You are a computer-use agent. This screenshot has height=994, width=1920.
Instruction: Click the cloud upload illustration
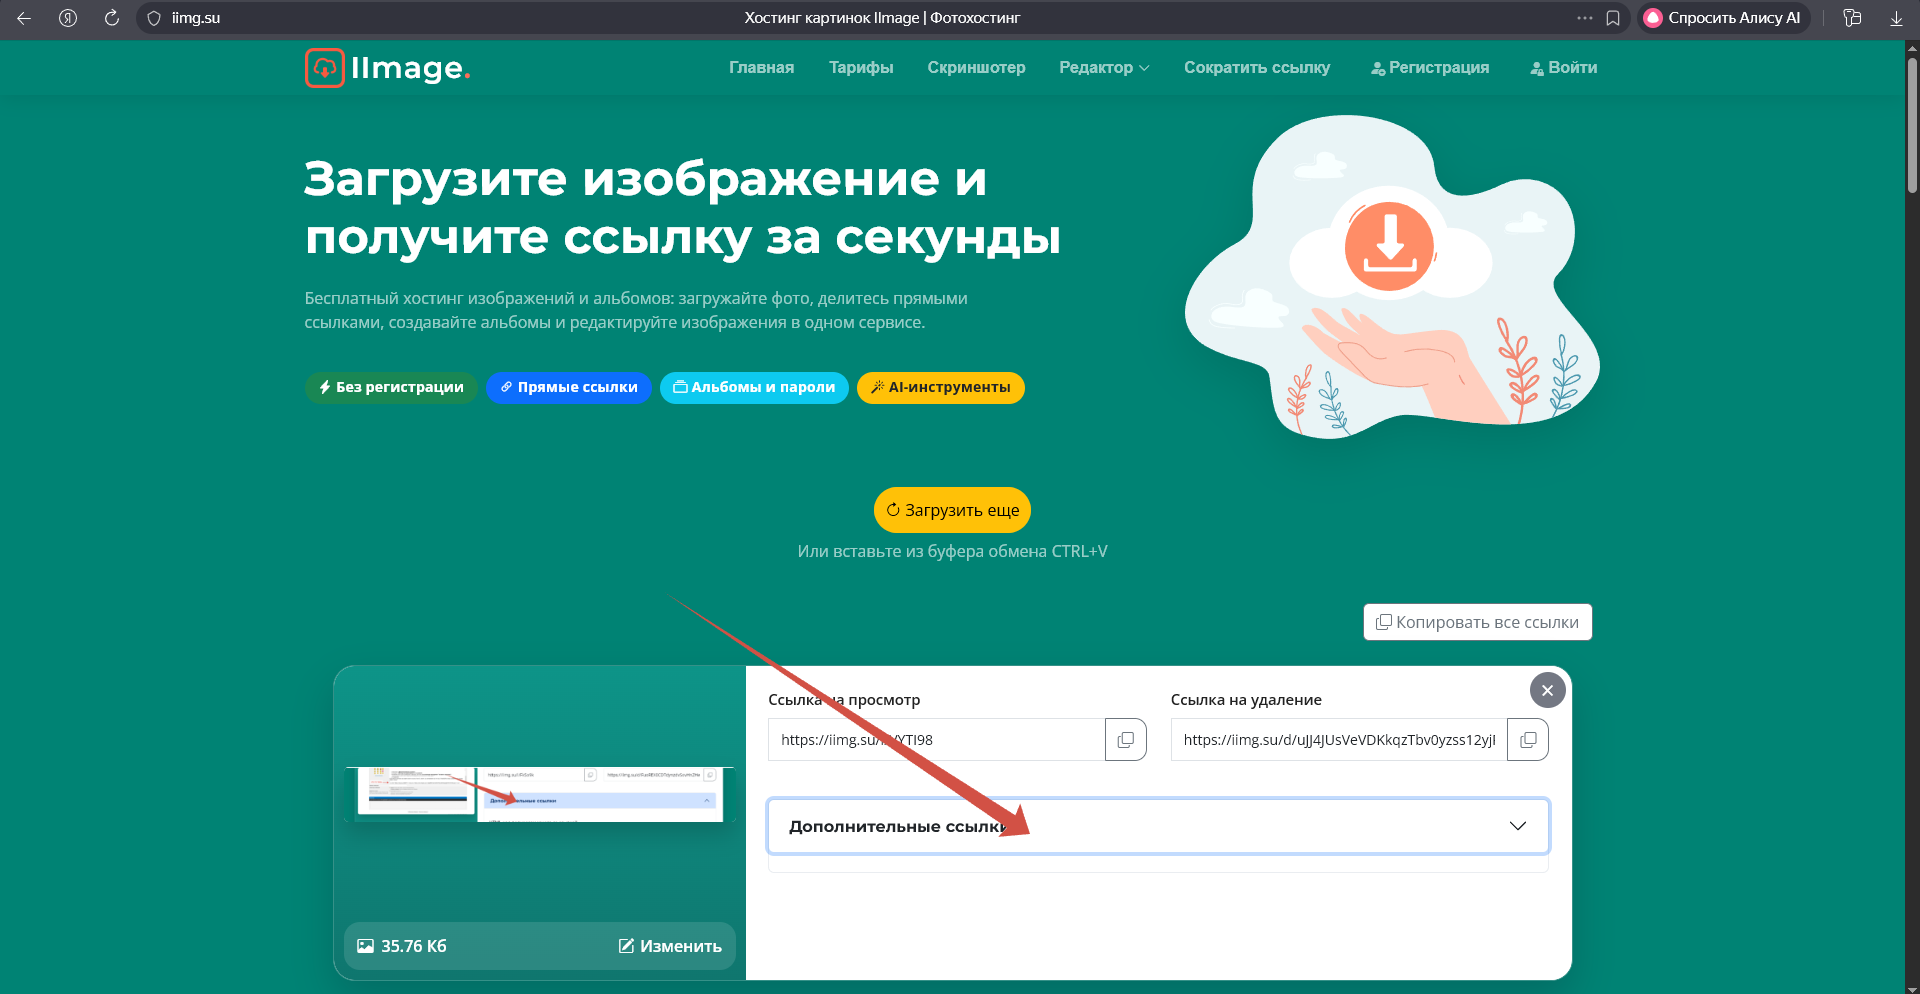coord(1392,277)
